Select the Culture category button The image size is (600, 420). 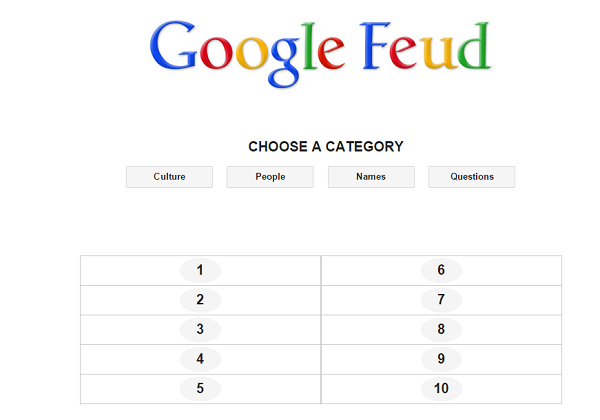[x=169, y=177]
